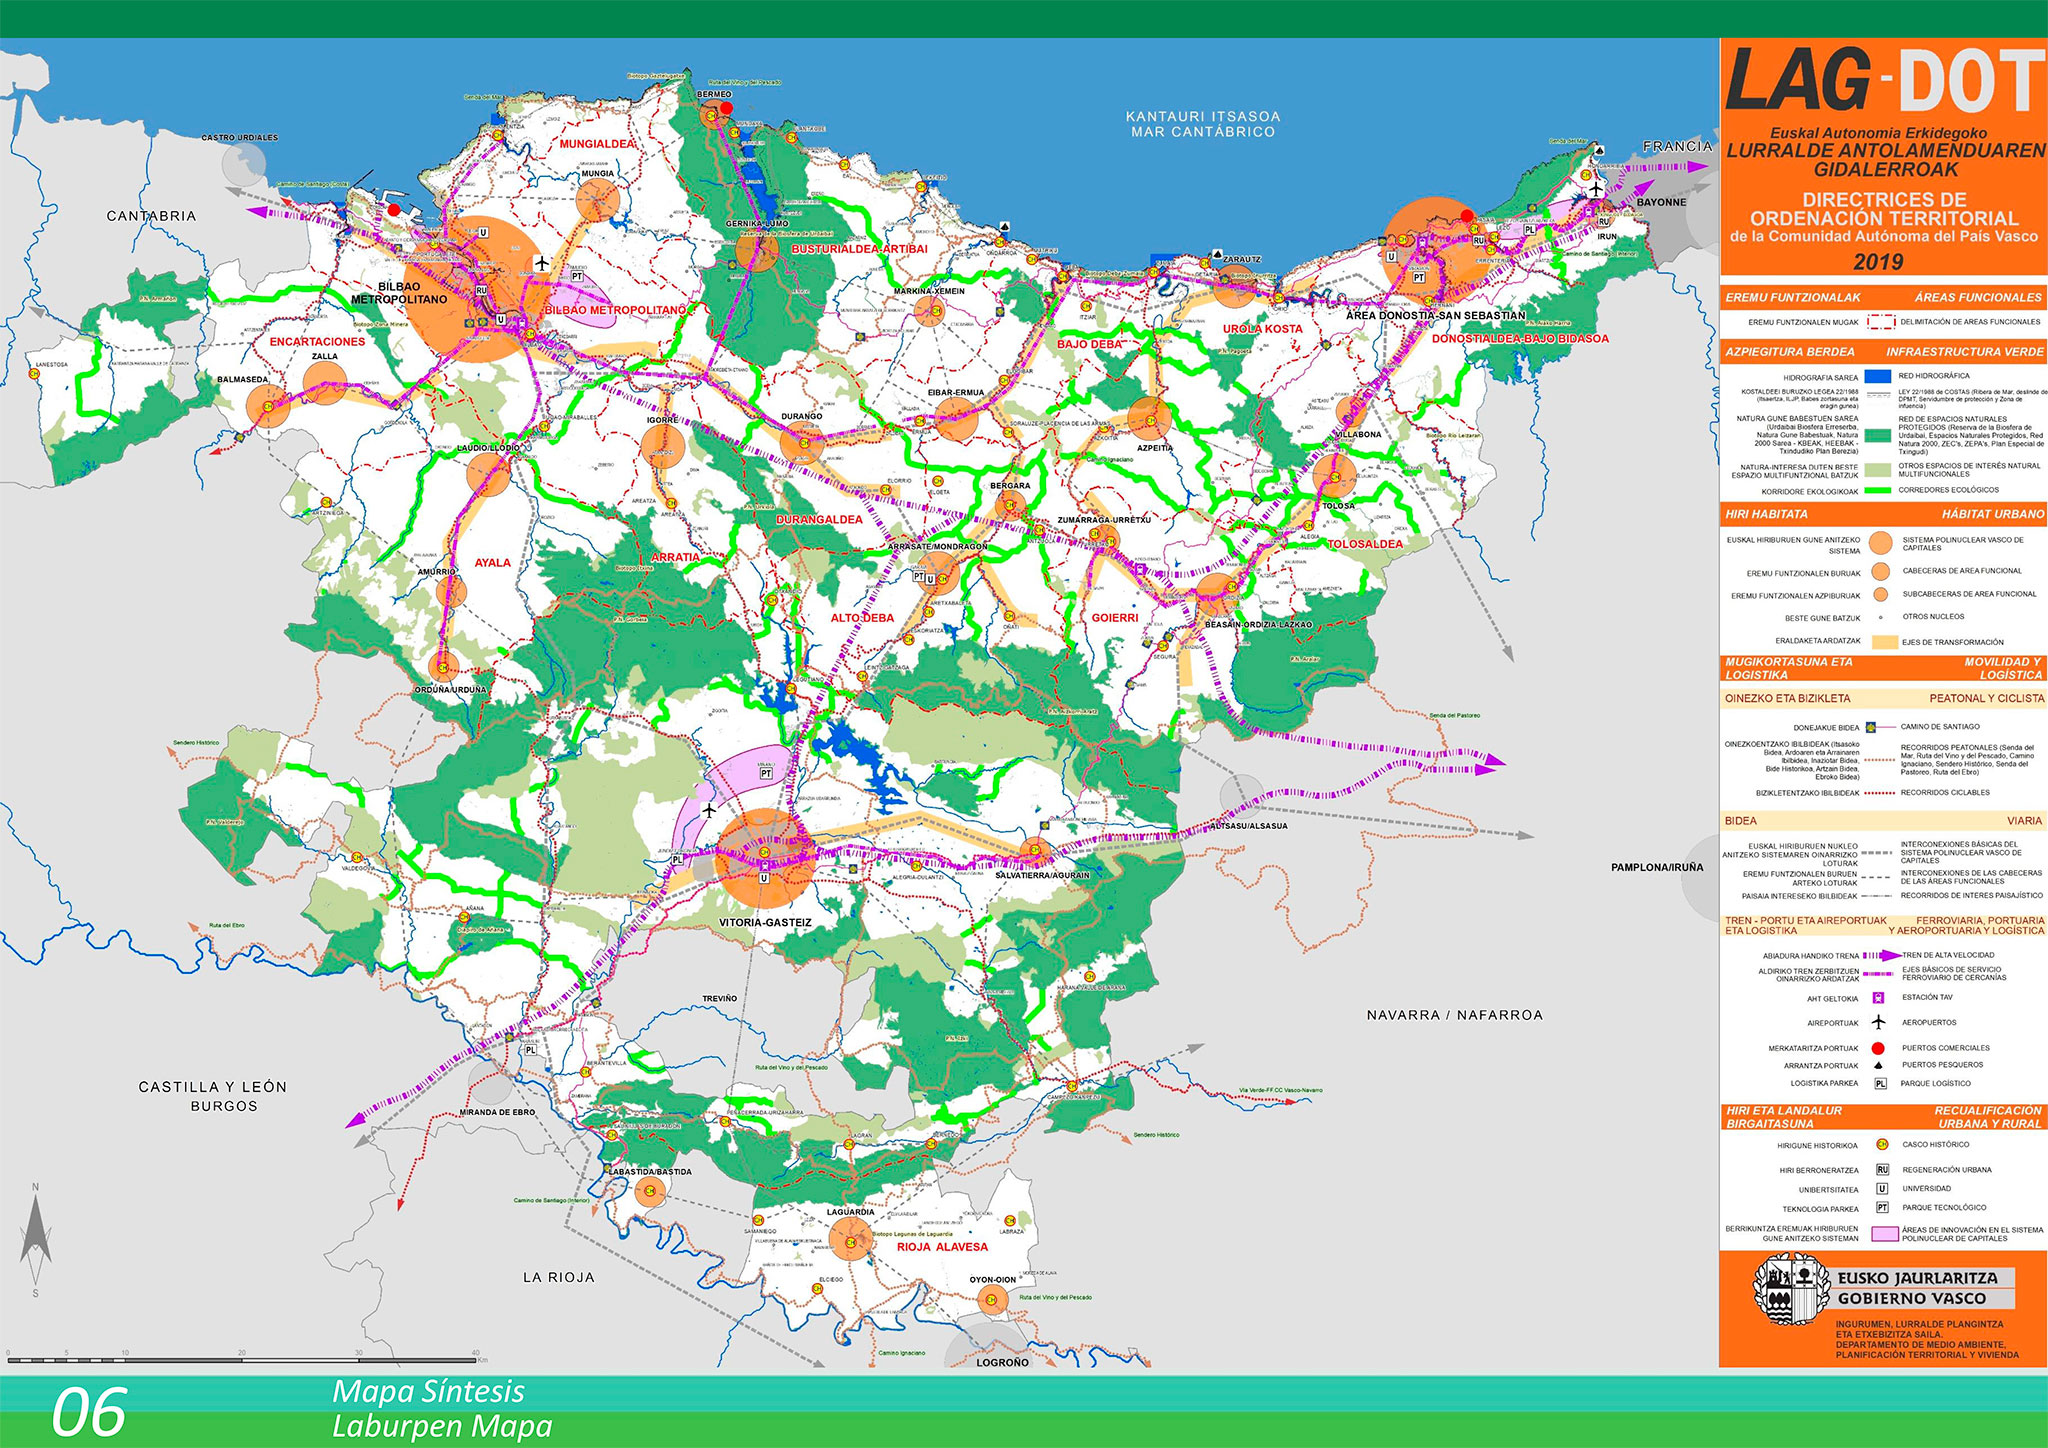Image resolution: width=2048 pixels, height=1448 pixels.
Task: Click the Vitoria airport airplane symbol
Action: [709, 809]
